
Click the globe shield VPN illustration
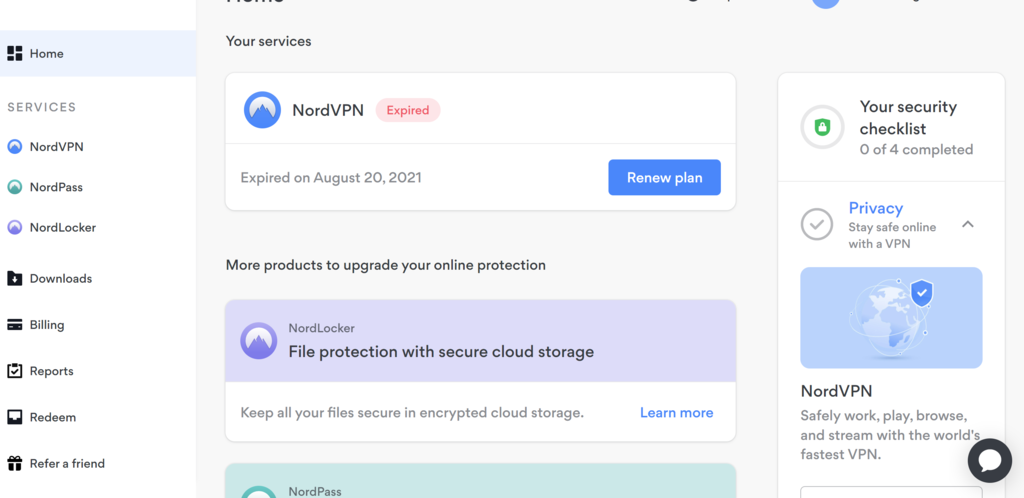pyautogui.click(x=891, y=317)
